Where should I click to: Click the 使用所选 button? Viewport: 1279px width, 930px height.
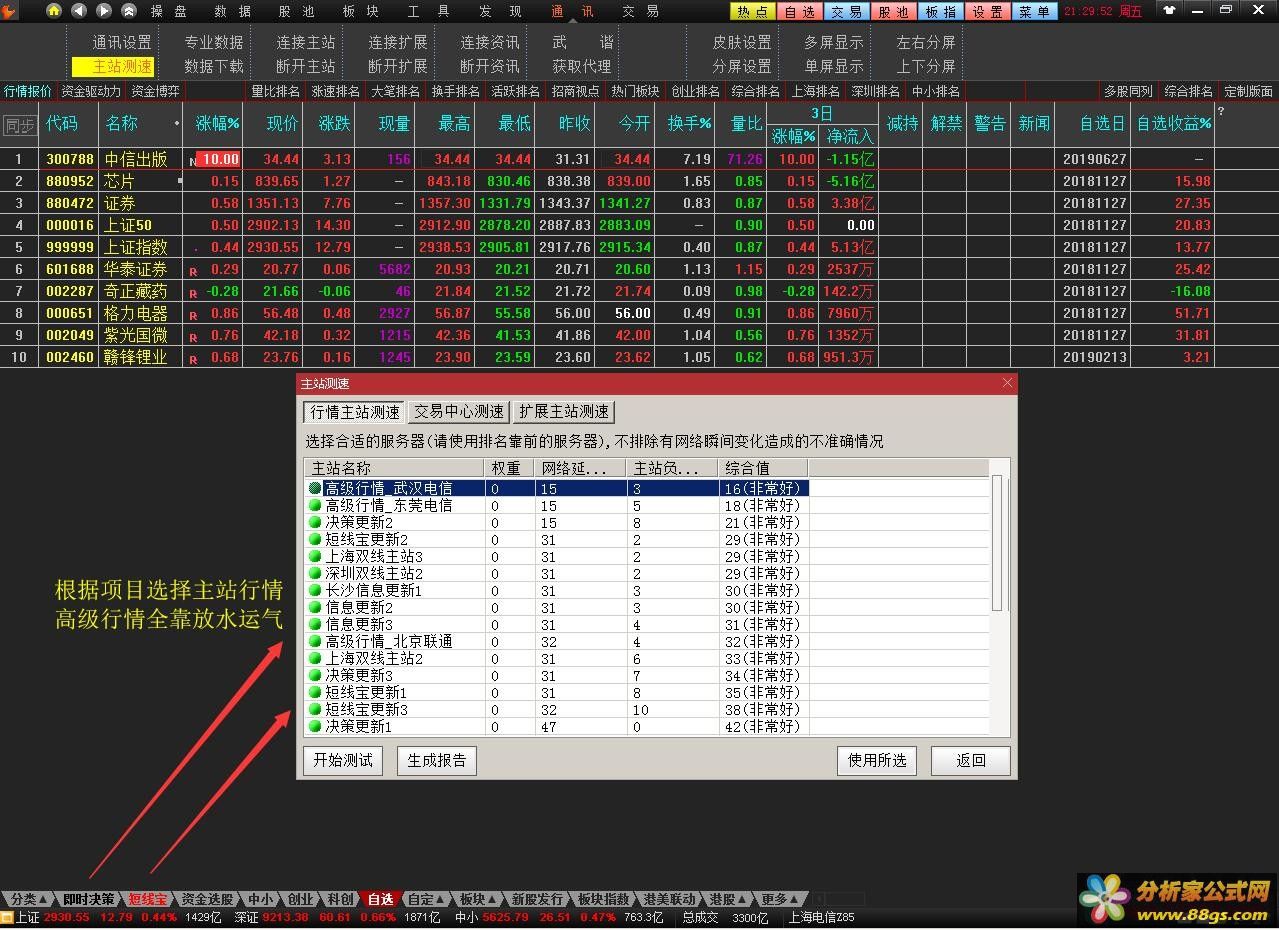click(877, 761)
